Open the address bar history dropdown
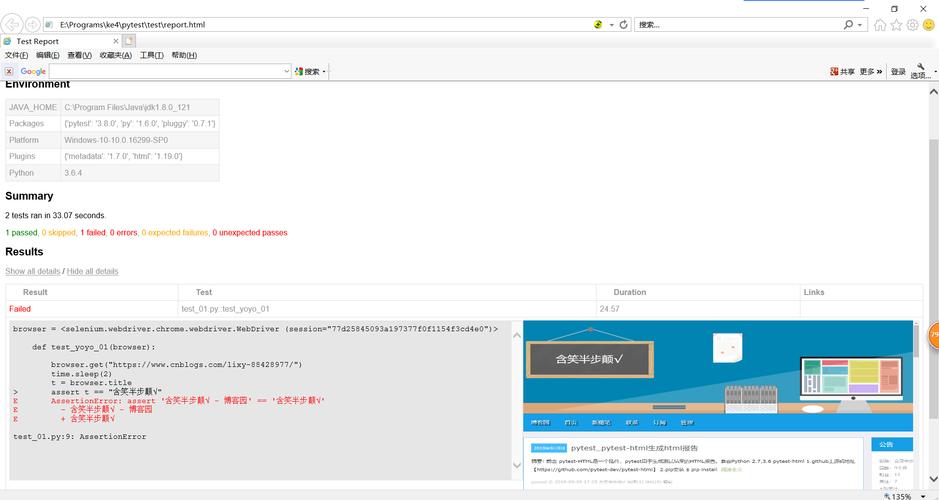This screenshot has height=500, width=939. [610, 24]
